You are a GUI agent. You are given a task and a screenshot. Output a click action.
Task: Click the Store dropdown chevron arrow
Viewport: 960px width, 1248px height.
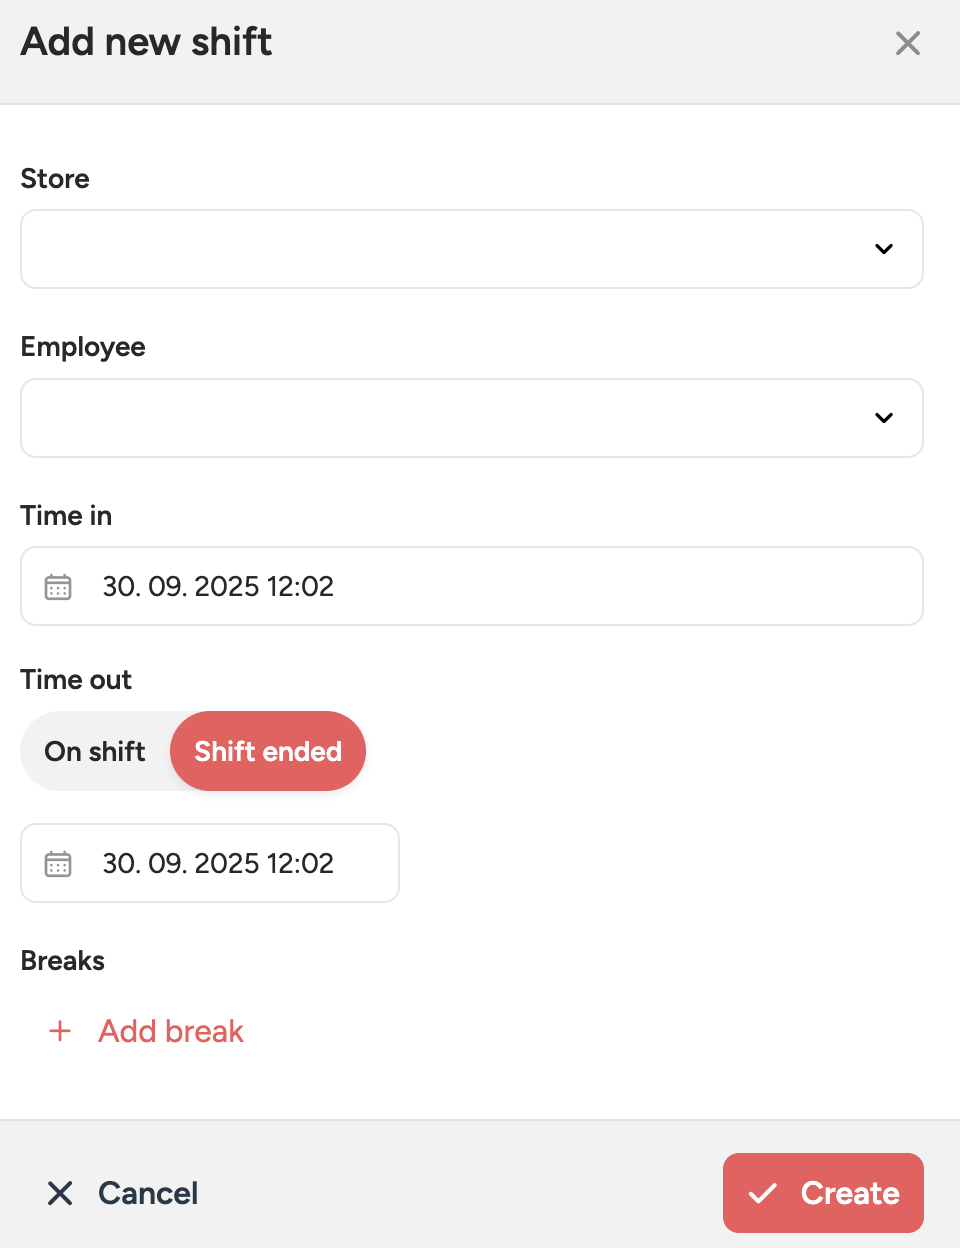tap(884, 249)
